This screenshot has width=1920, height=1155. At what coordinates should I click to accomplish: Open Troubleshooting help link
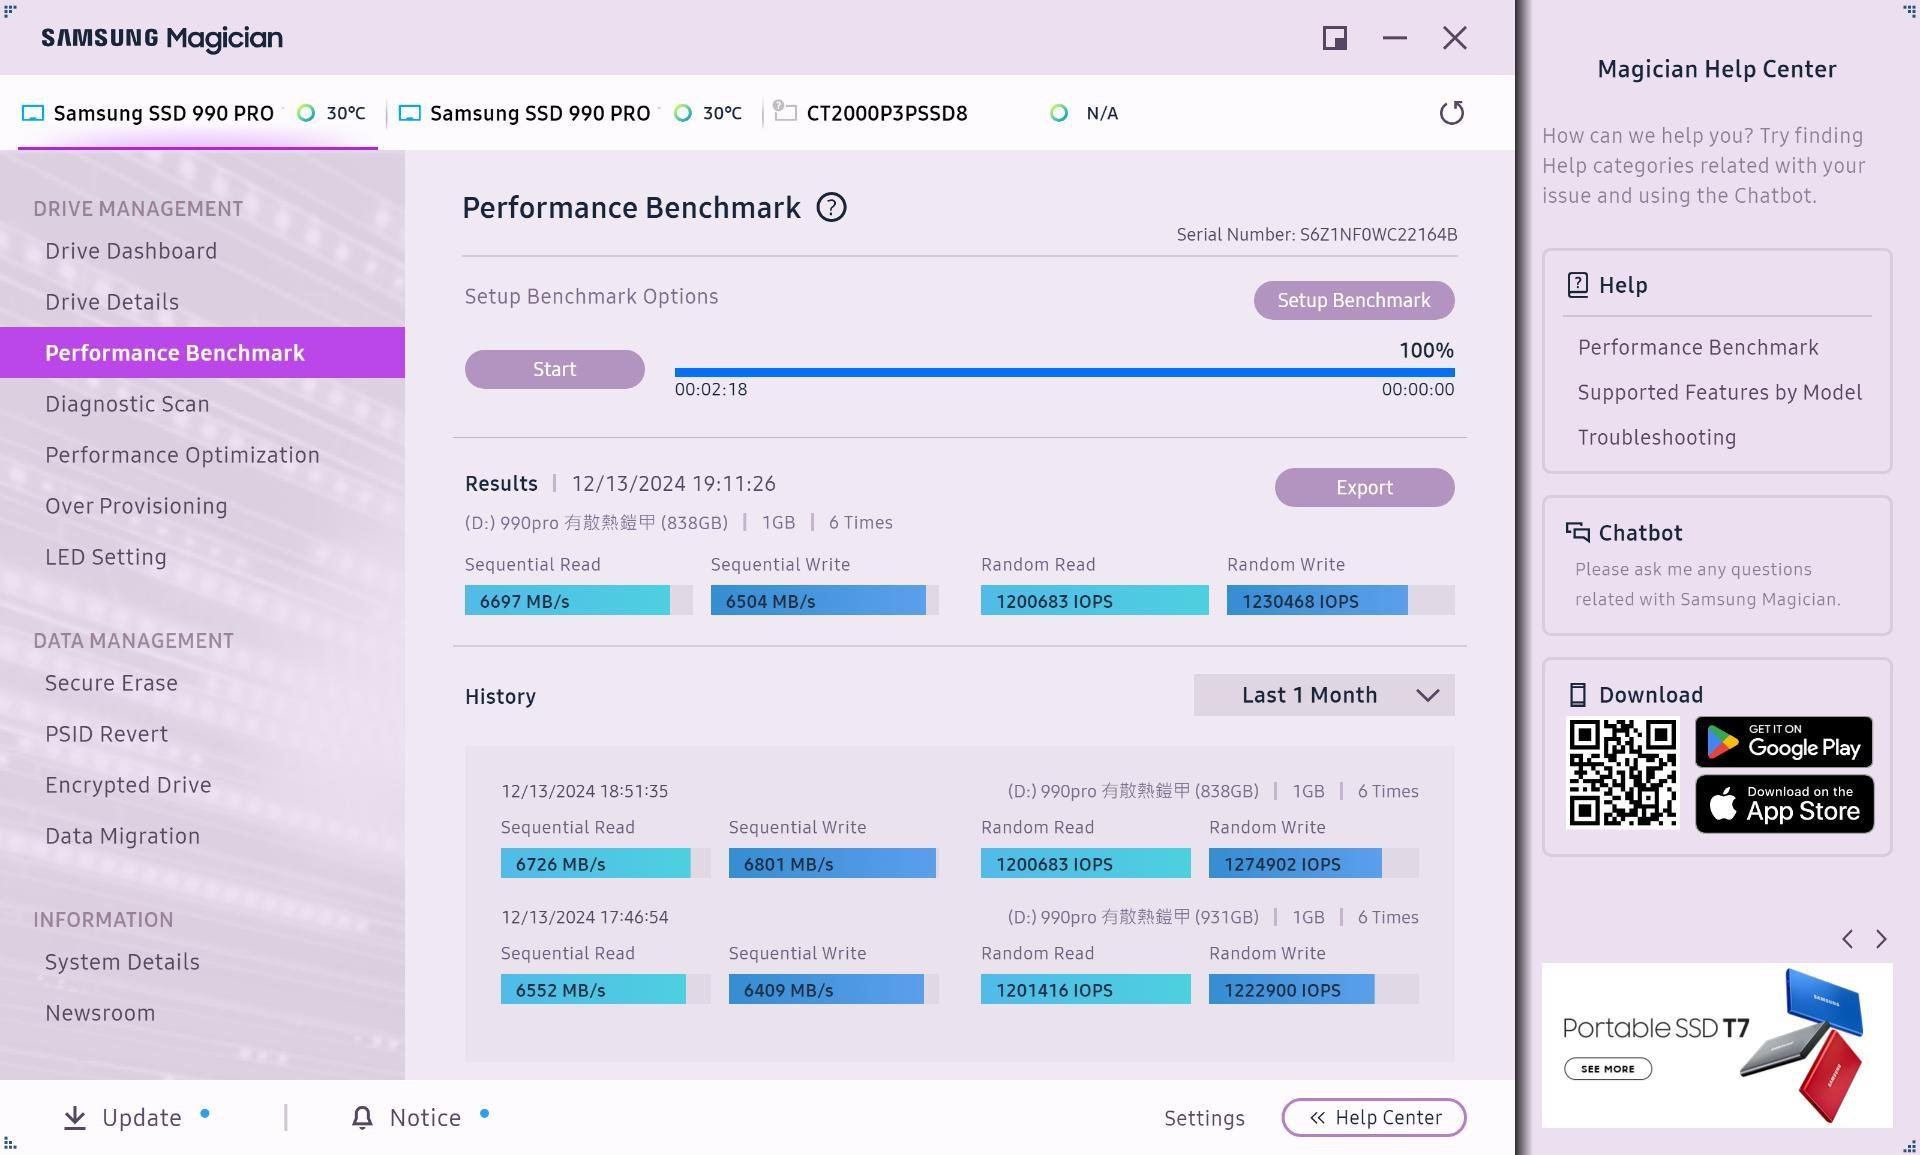click(1657, 438)
